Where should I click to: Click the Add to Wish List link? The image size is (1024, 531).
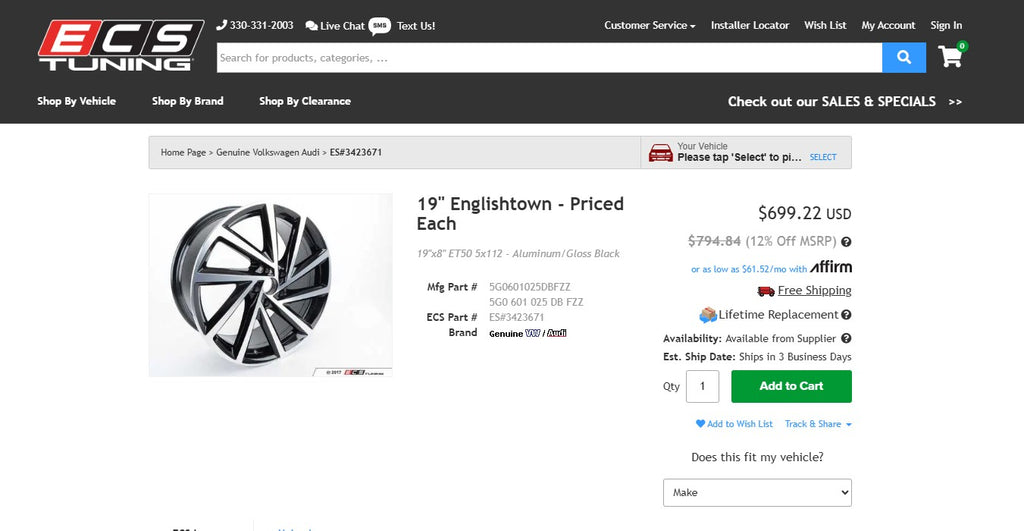coord(740,424)
